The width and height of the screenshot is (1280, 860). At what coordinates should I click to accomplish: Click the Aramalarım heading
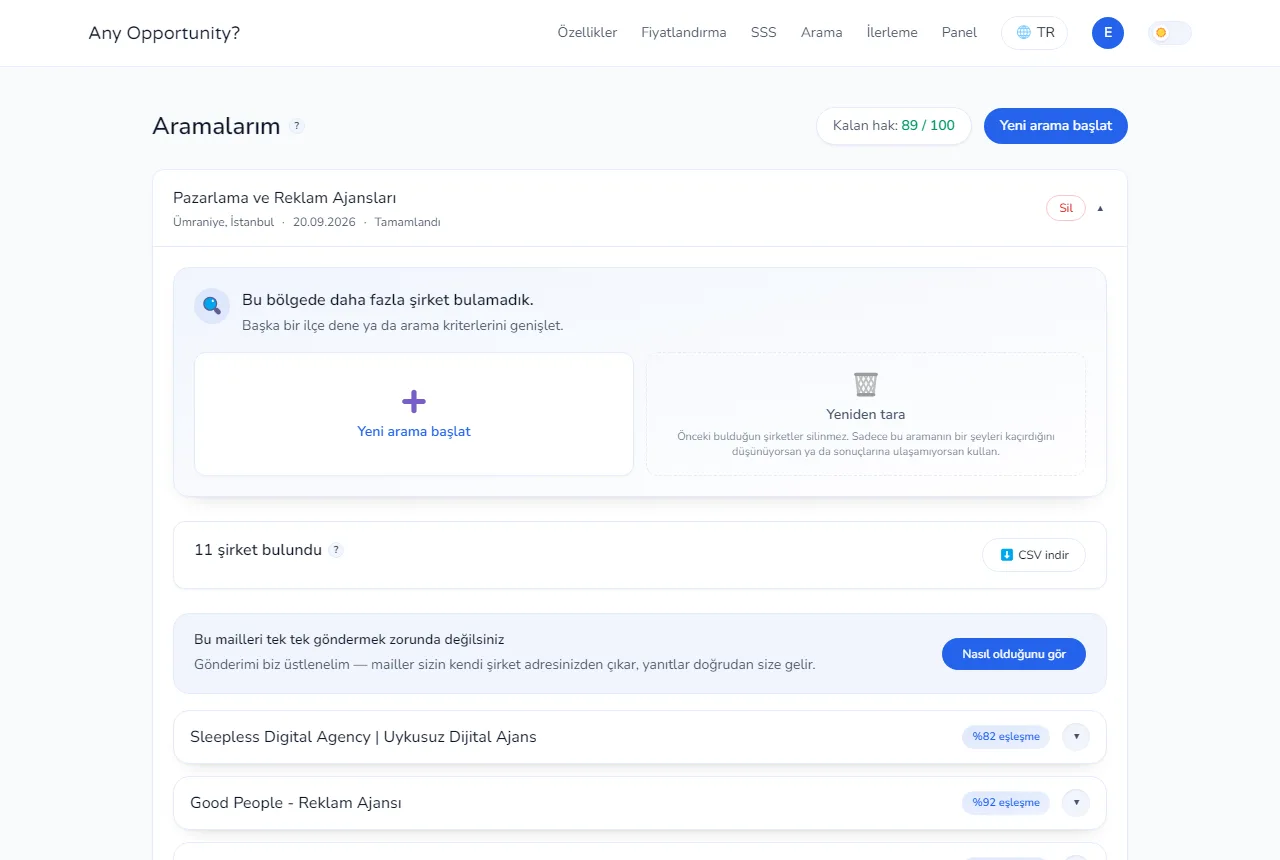[216, 126]
